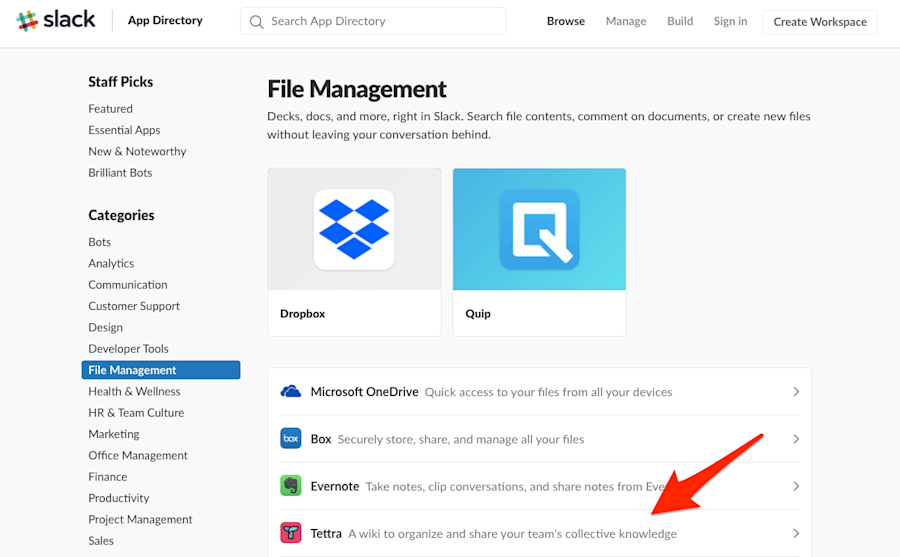This screenshot has width=900, height=557.
Task: Open the Build menu item
Action: click(x=680, y=21)
